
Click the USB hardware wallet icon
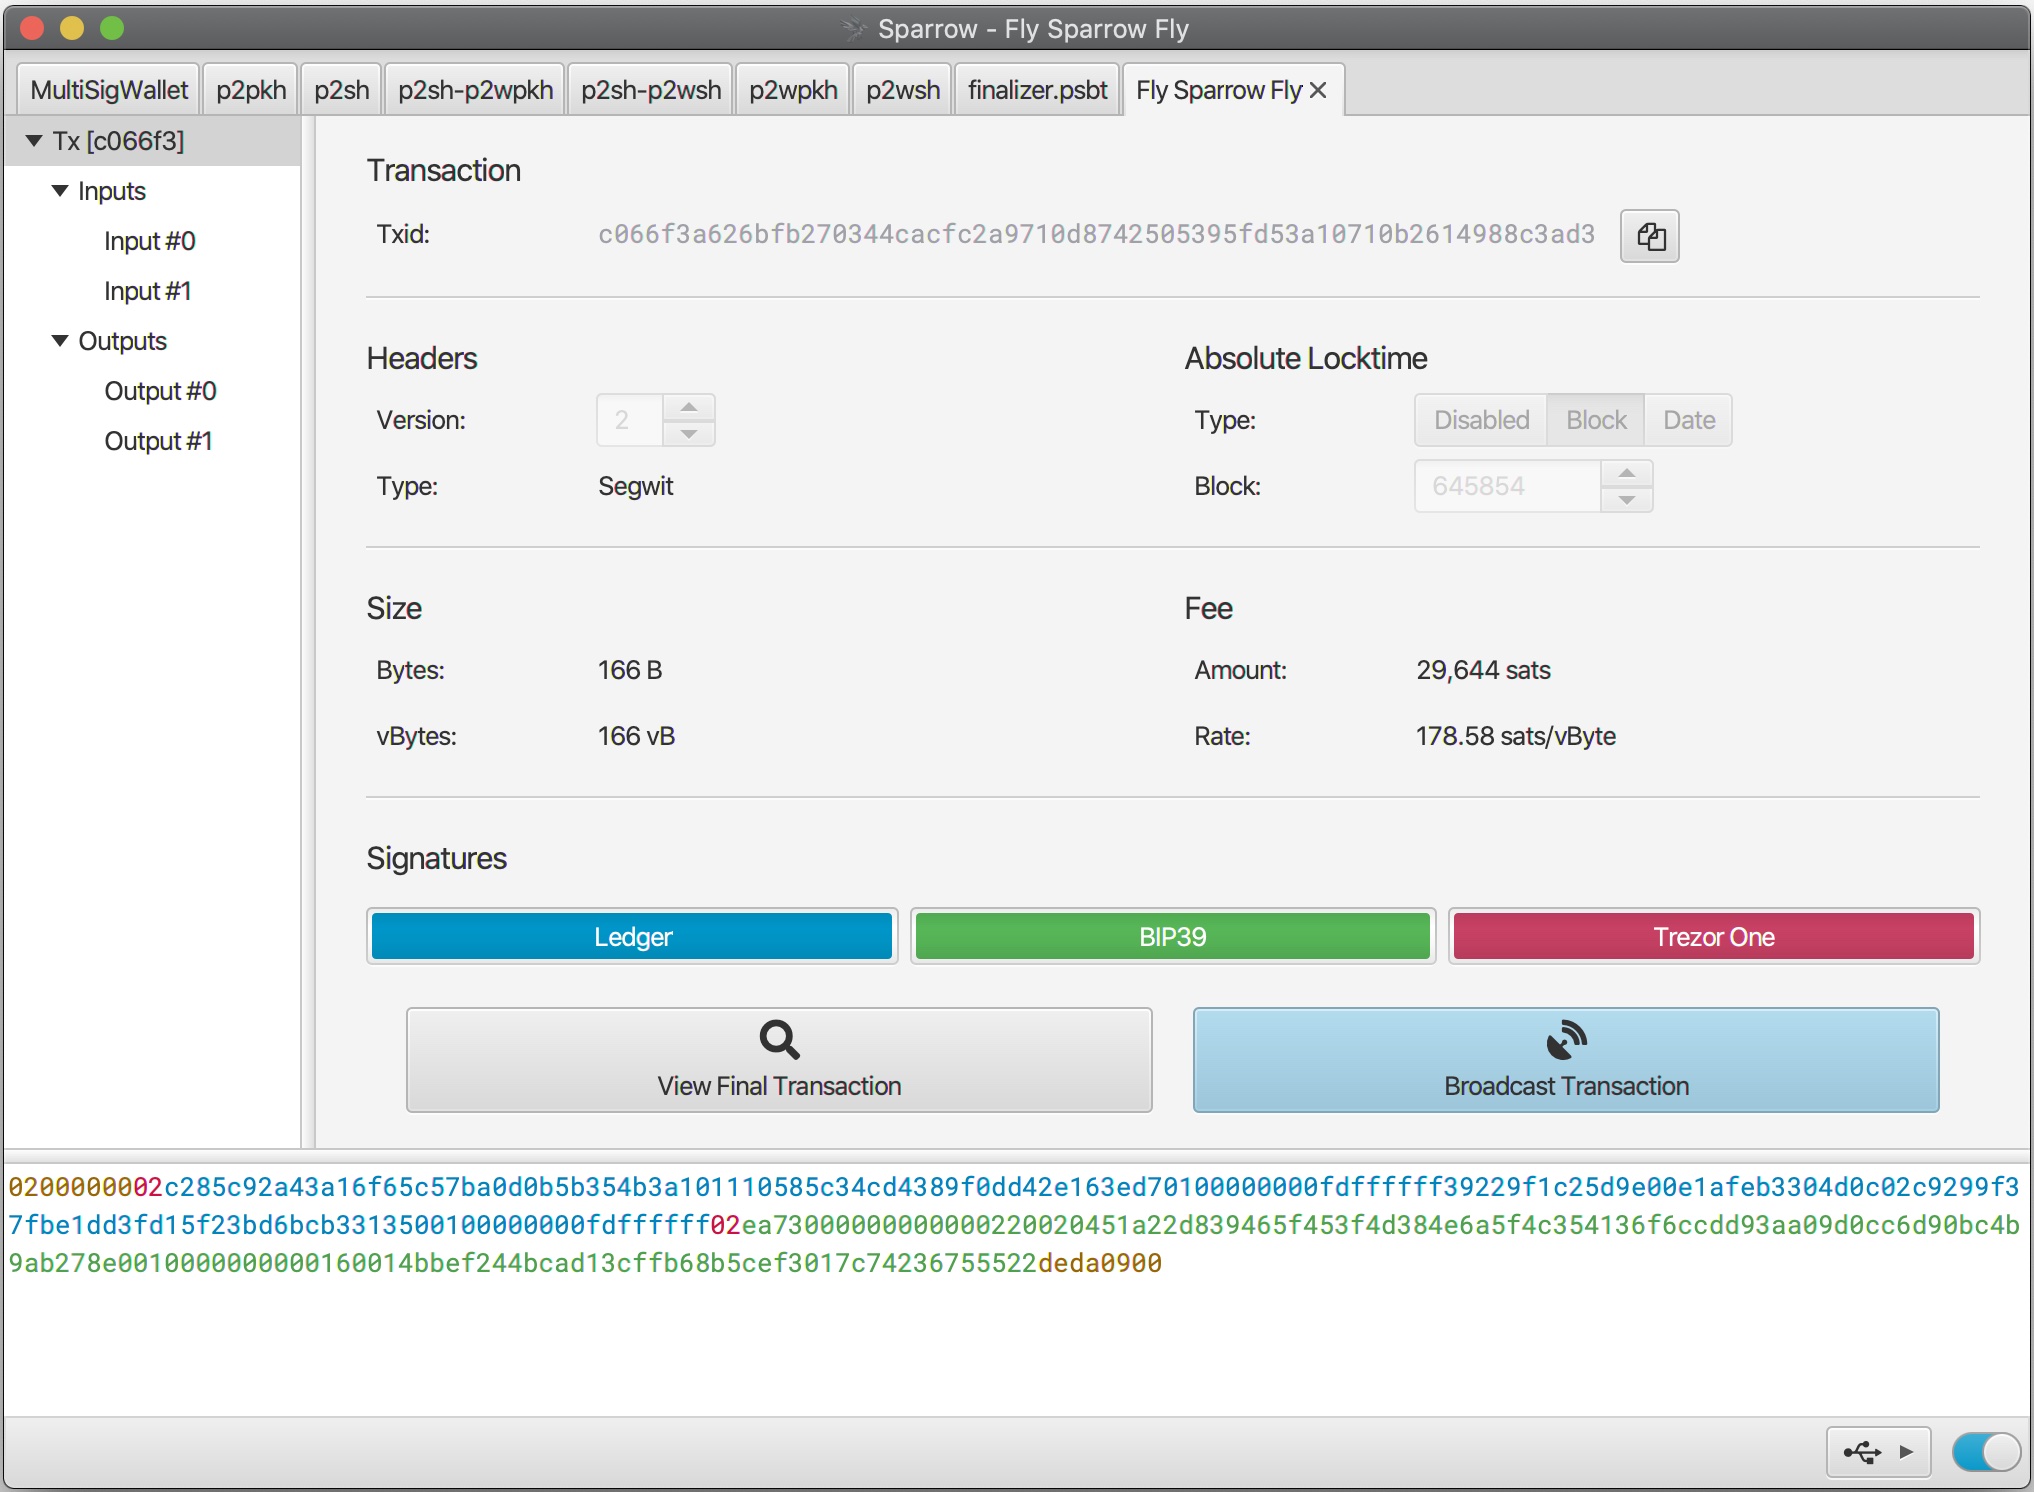pos(1861,1452)
